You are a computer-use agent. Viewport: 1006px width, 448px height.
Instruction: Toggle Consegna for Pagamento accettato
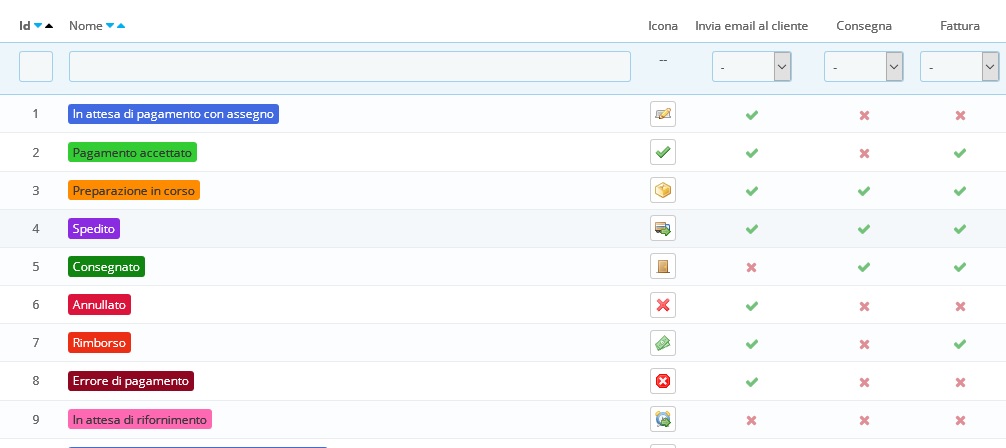pyautogui.click(x=864, y=153)
